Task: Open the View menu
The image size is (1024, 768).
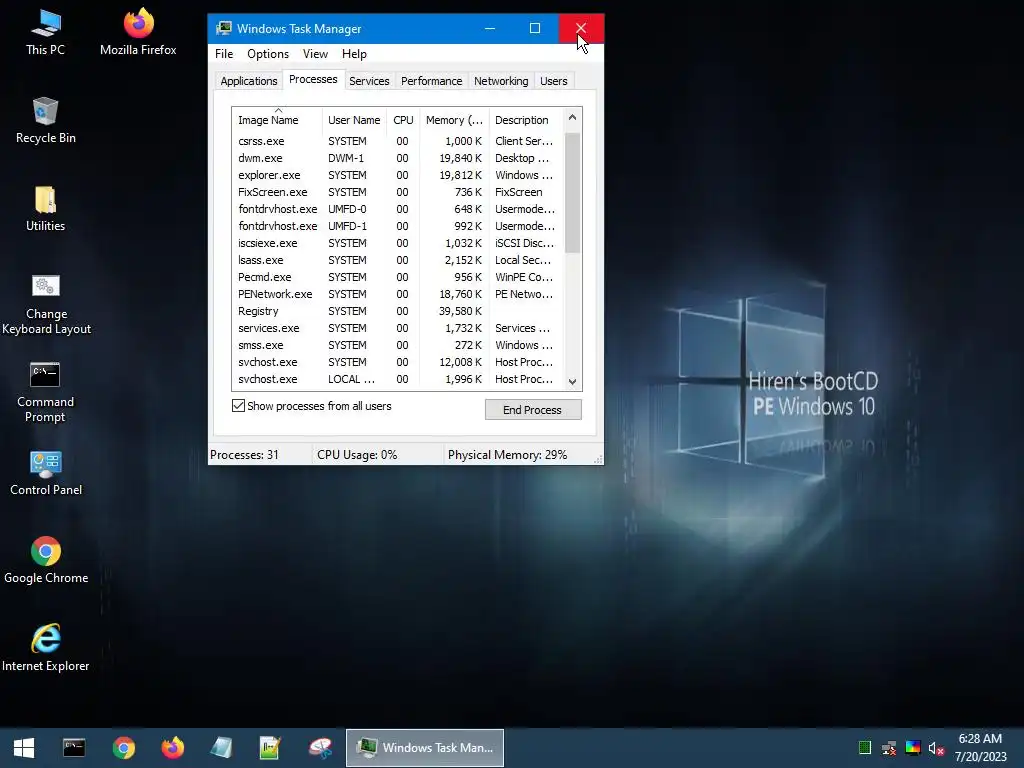Action: (x=315, y=54)
